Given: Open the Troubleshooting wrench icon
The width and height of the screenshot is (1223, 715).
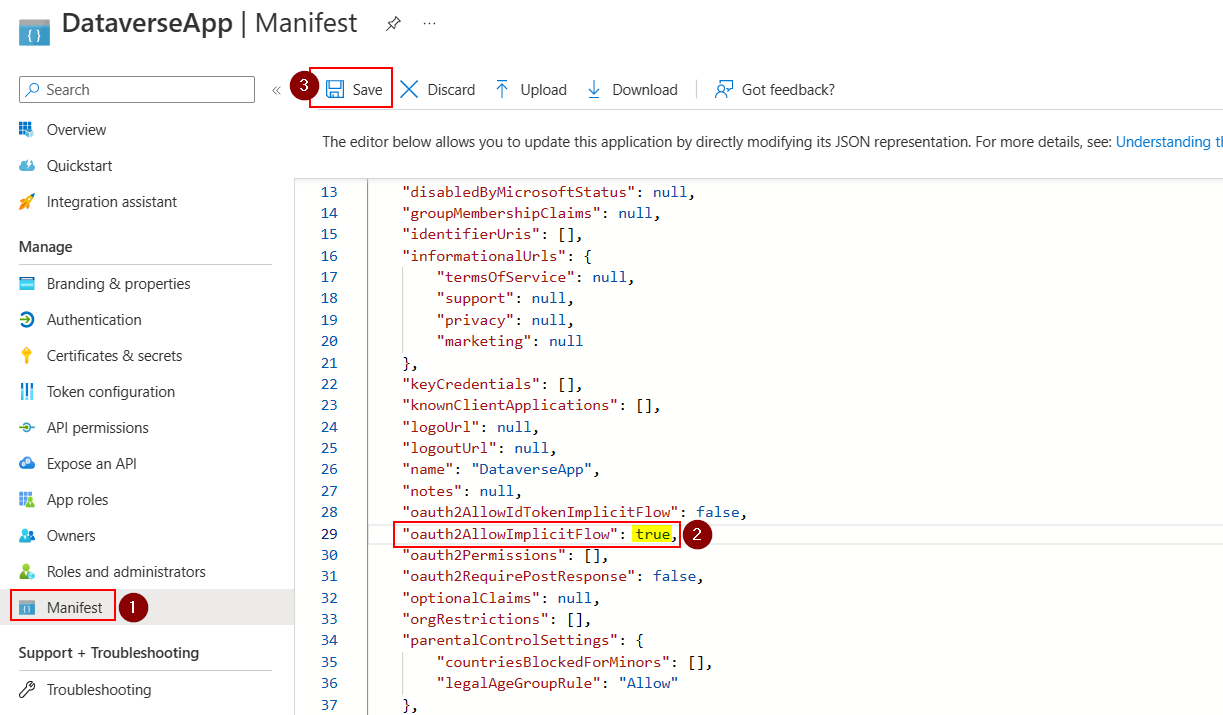Looking at the screenshot, I should 28,689.
